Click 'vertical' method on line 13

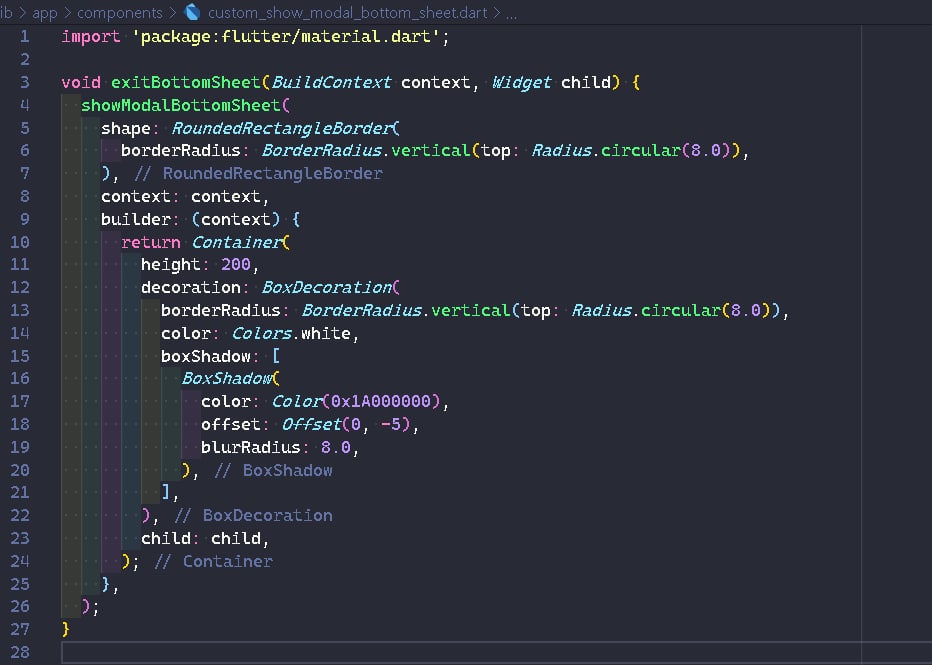click(471, 310)
